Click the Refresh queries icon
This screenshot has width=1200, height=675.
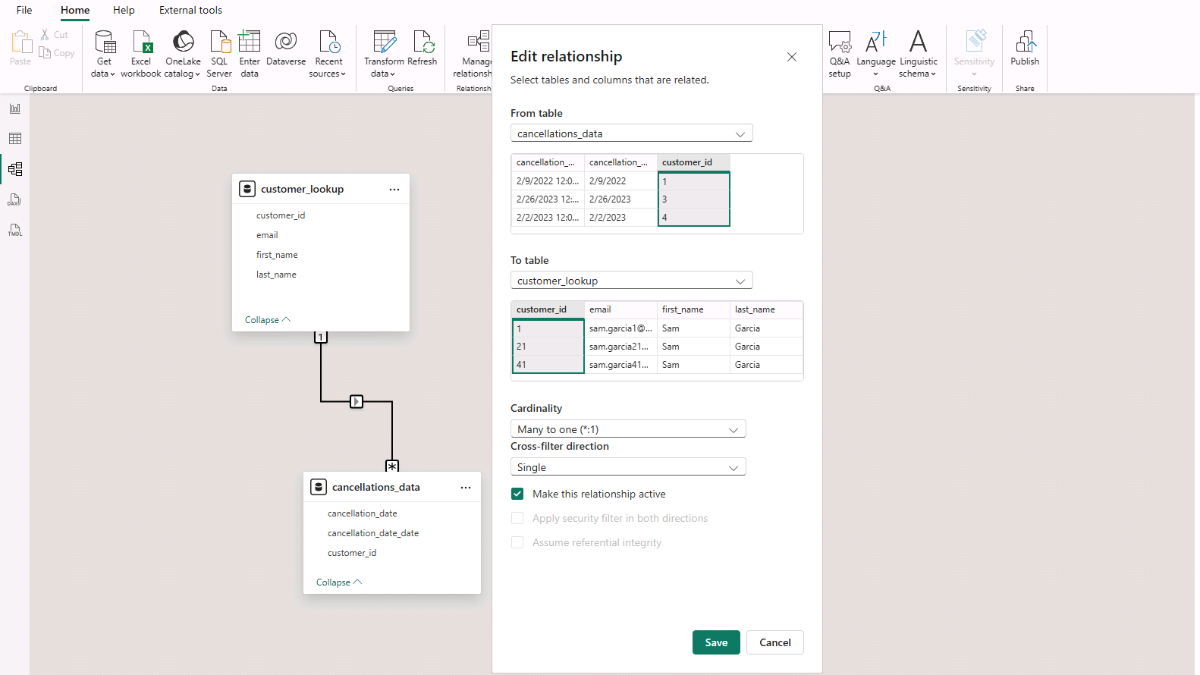[x=422, y=42]
